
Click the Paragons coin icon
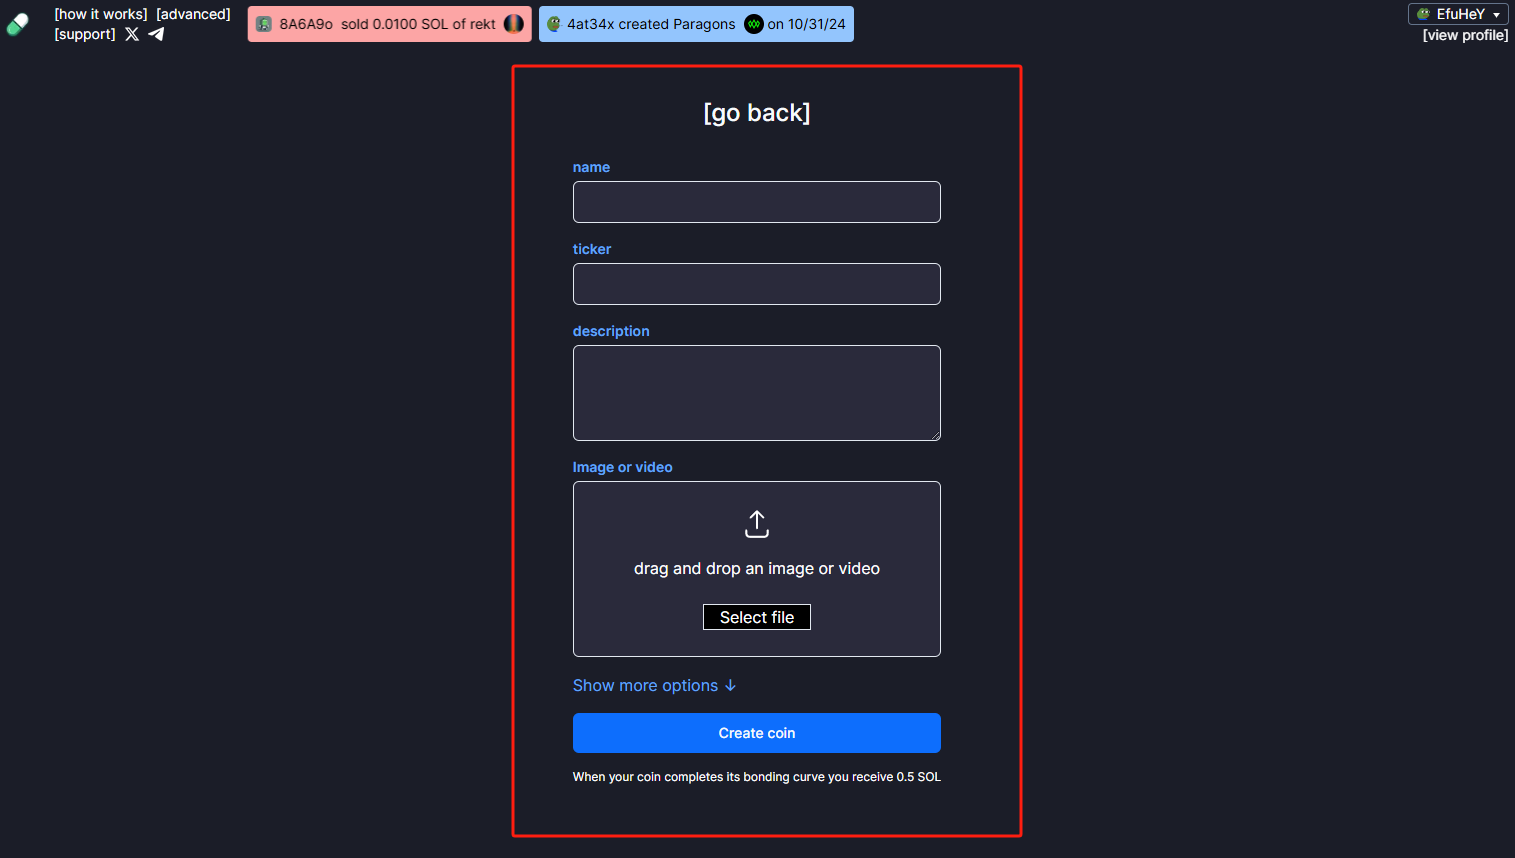pos(754,24)
